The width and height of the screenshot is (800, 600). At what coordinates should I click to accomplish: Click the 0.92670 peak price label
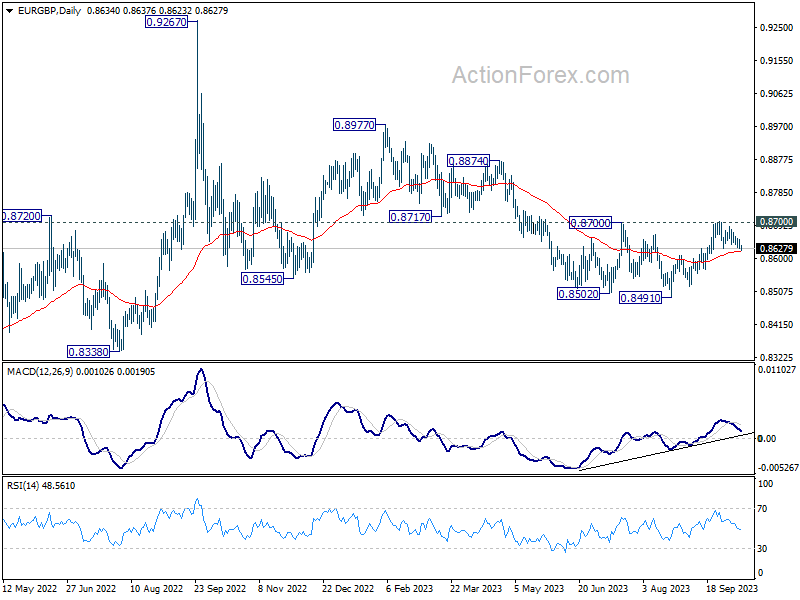click(x=166, y=22)
